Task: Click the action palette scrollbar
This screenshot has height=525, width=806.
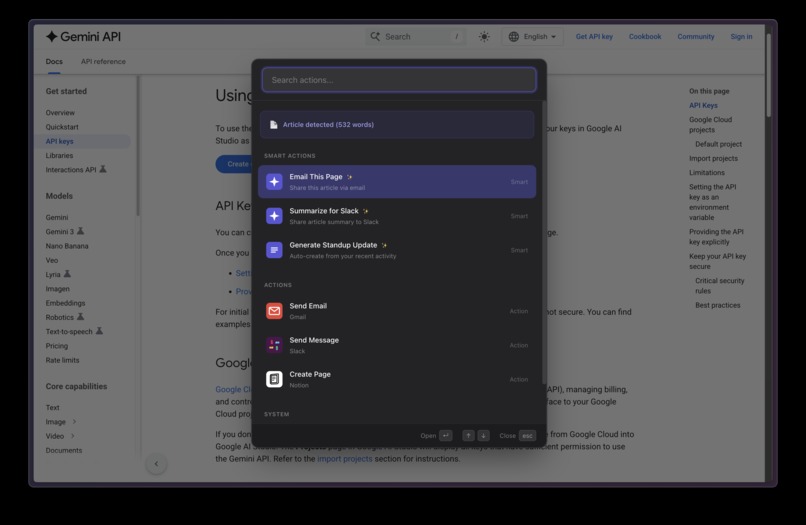Action: coord(544,242)
